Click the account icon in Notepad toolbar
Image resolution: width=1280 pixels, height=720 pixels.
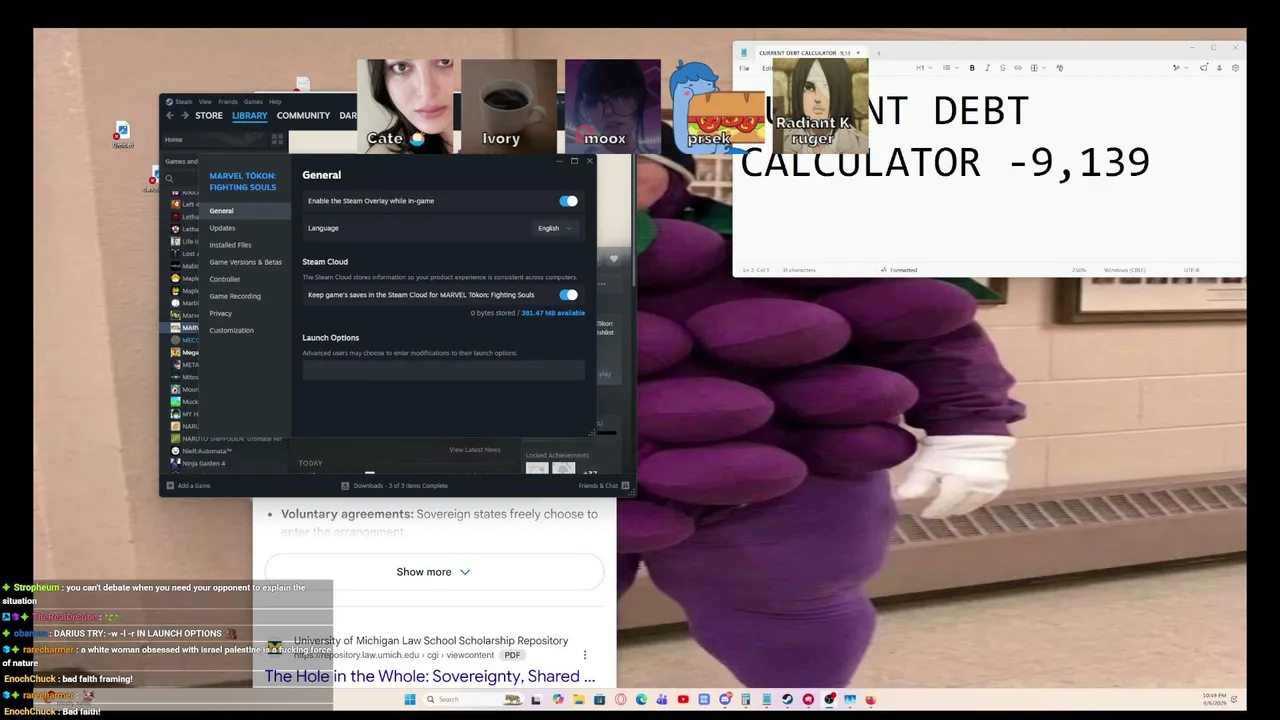click(x=1219, y=68)
